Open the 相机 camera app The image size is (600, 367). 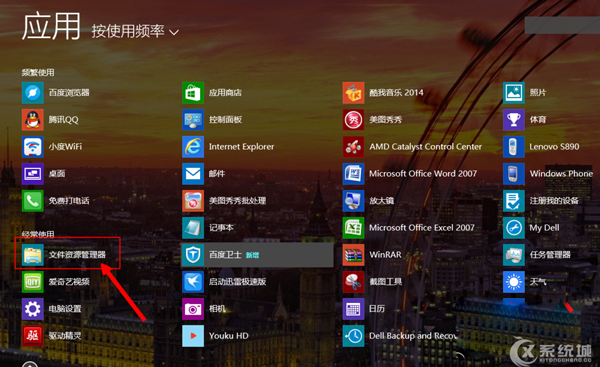204,309
